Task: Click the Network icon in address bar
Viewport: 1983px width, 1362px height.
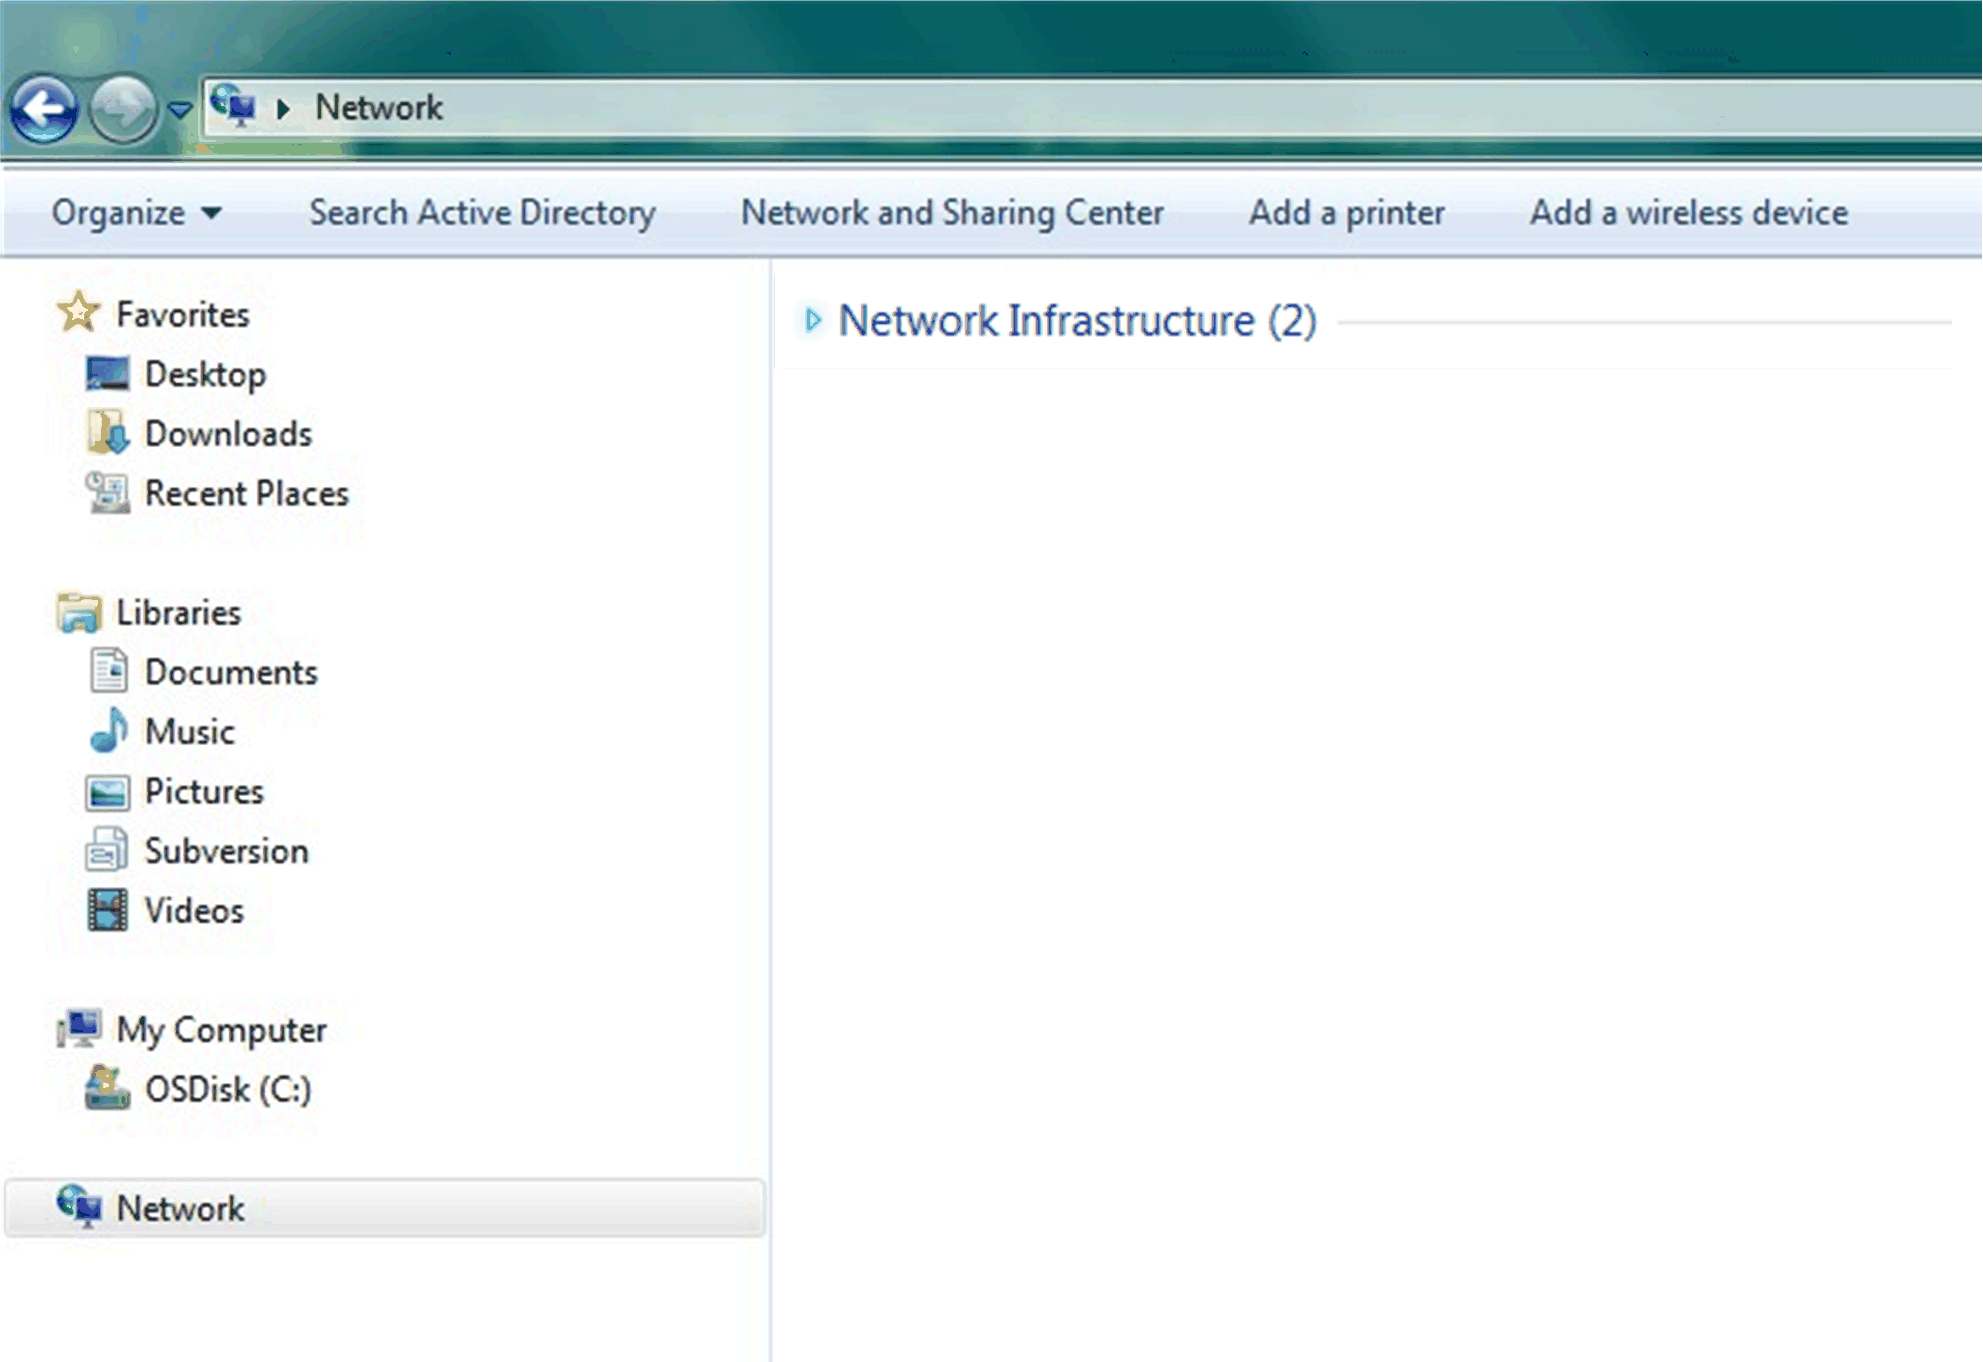Action: [235, 105]
